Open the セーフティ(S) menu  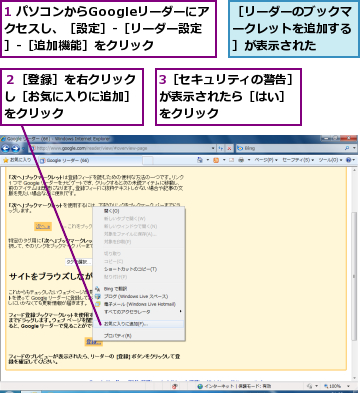[x=298, y=160]
